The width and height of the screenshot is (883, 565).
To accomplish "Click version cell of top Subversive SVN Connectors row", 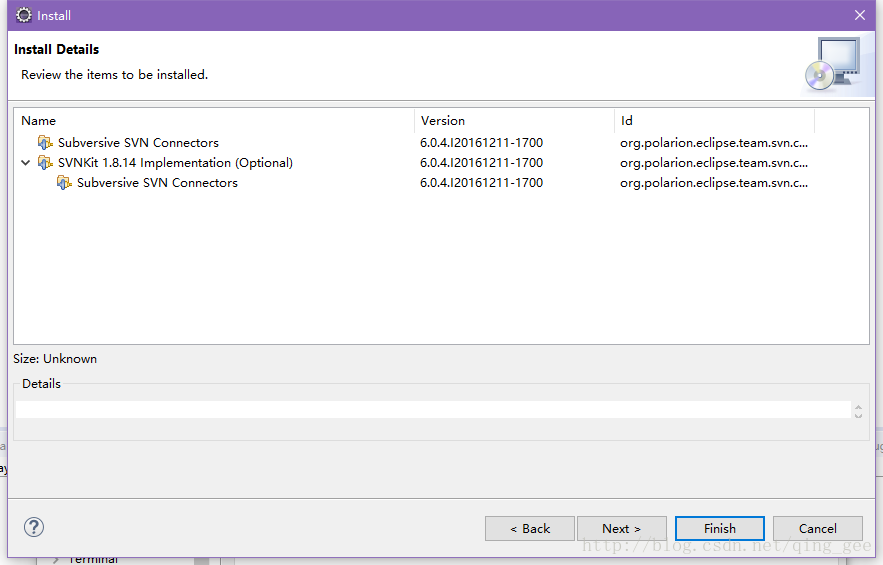I will 481,143.
